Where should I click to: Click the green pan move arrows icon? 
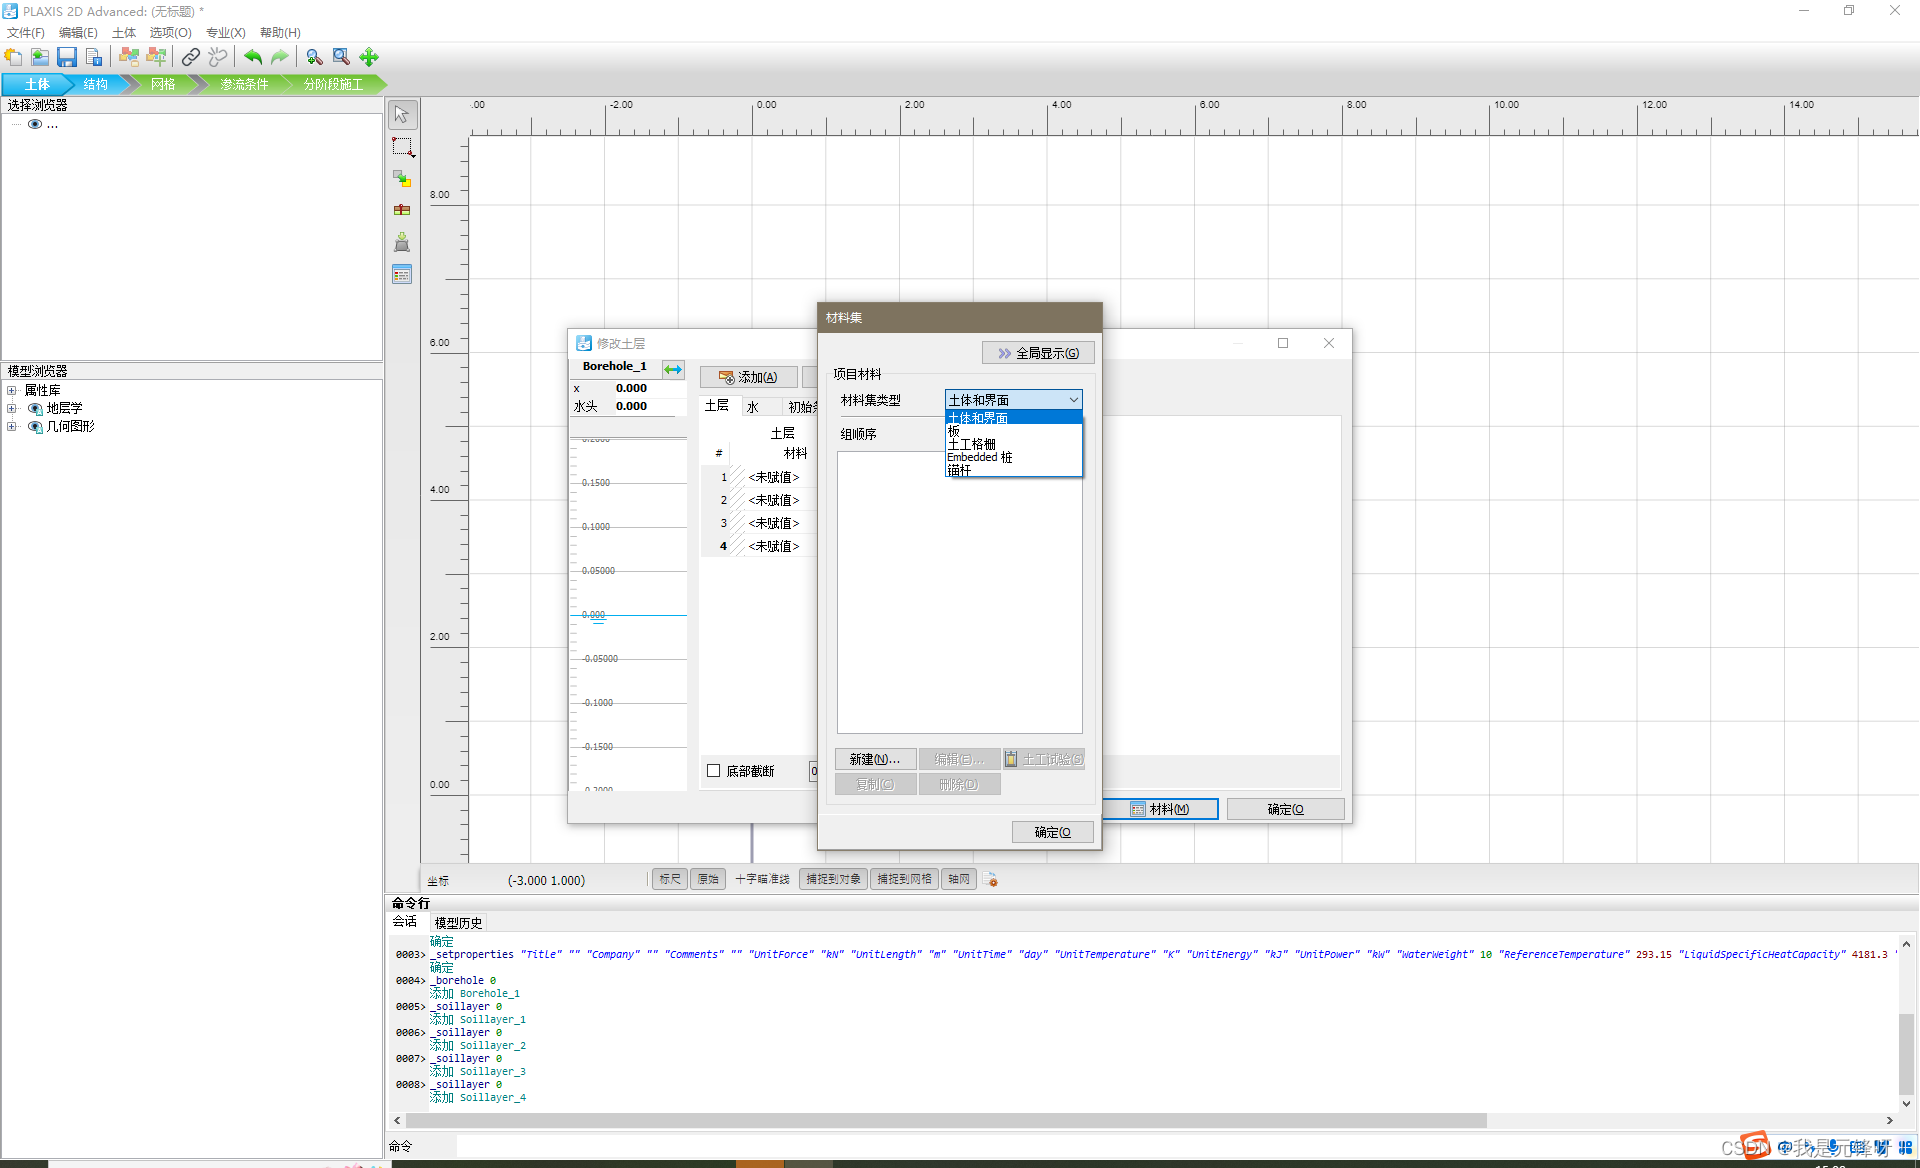pyautogui.click(x=369, y=57)
